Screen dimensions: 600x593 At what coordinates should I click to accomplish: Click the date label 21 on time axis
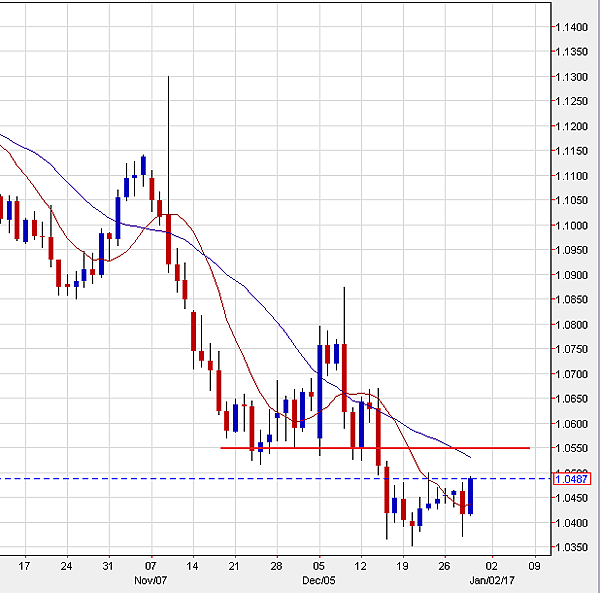tap(234, 566)
